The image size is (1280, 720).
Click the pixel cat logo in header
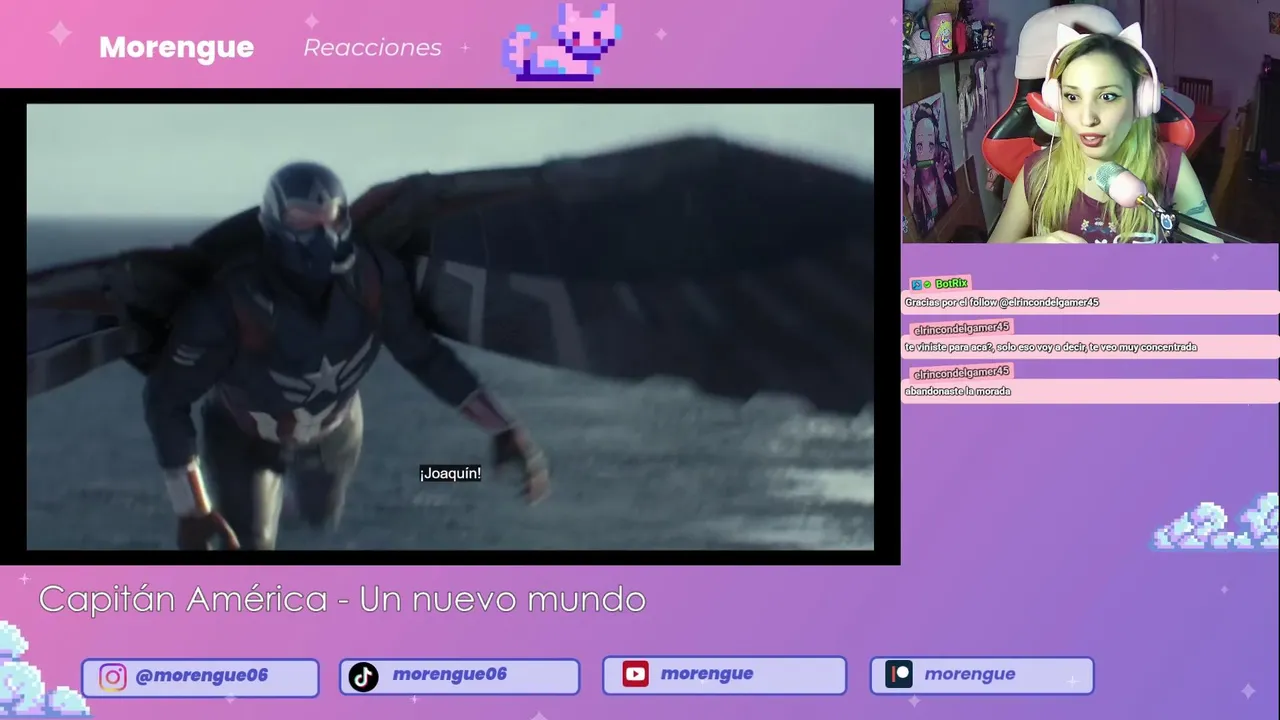click(562, 42)
